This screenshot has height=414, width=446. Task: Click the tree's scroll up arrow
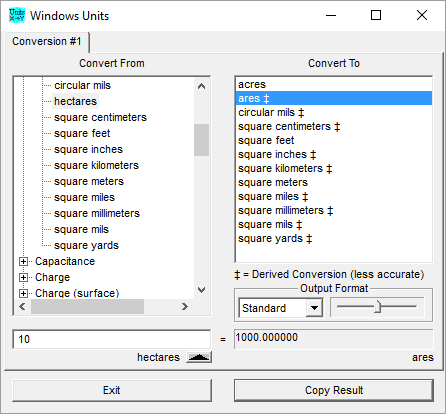click(x=201, y=86)
